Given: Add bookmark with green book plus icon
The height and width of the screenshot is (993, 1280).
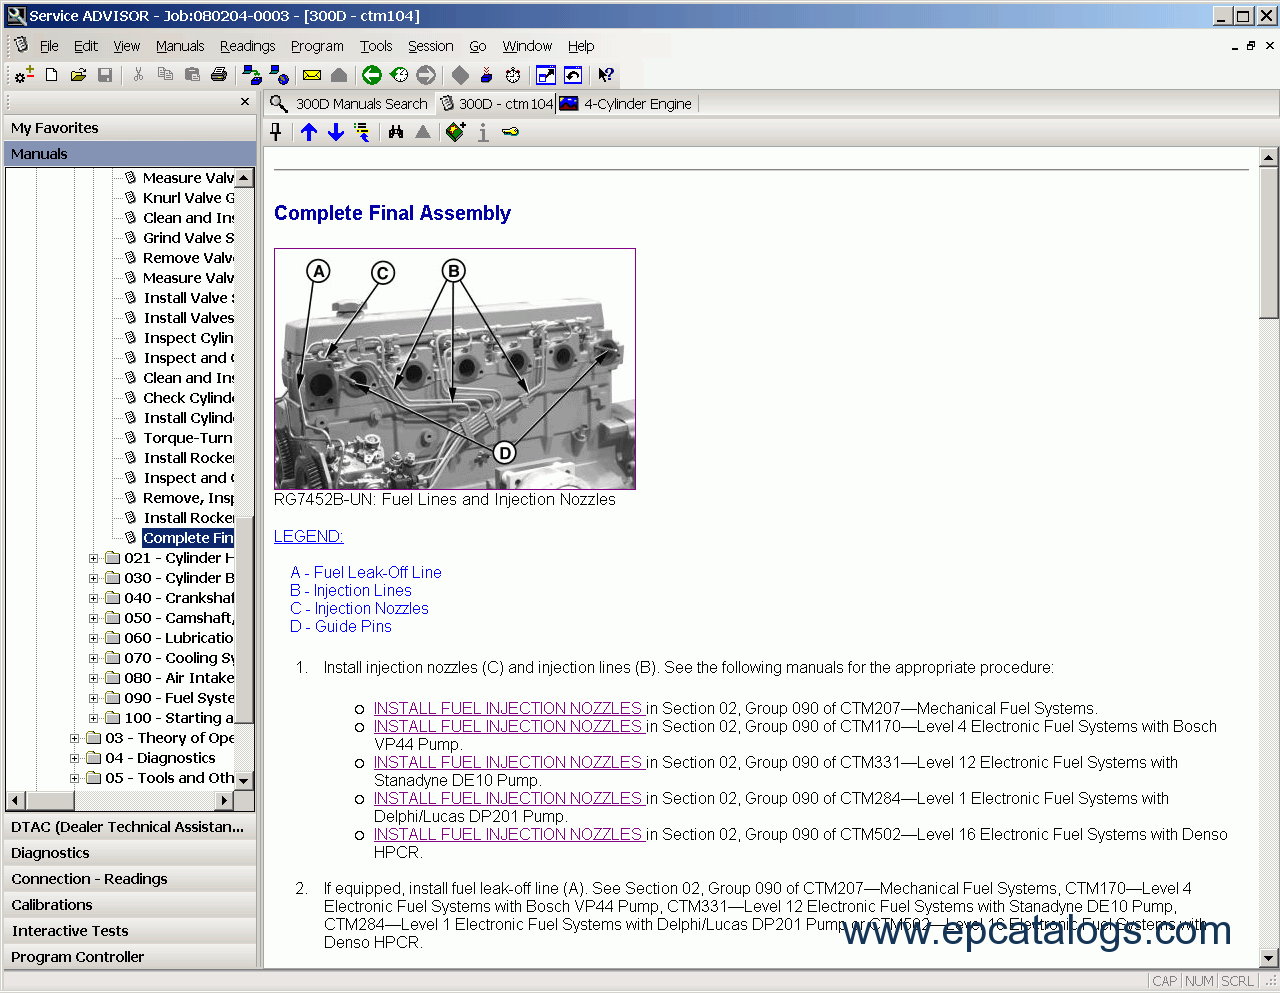Looking at the screenshot, I should [x=456, y=132].
